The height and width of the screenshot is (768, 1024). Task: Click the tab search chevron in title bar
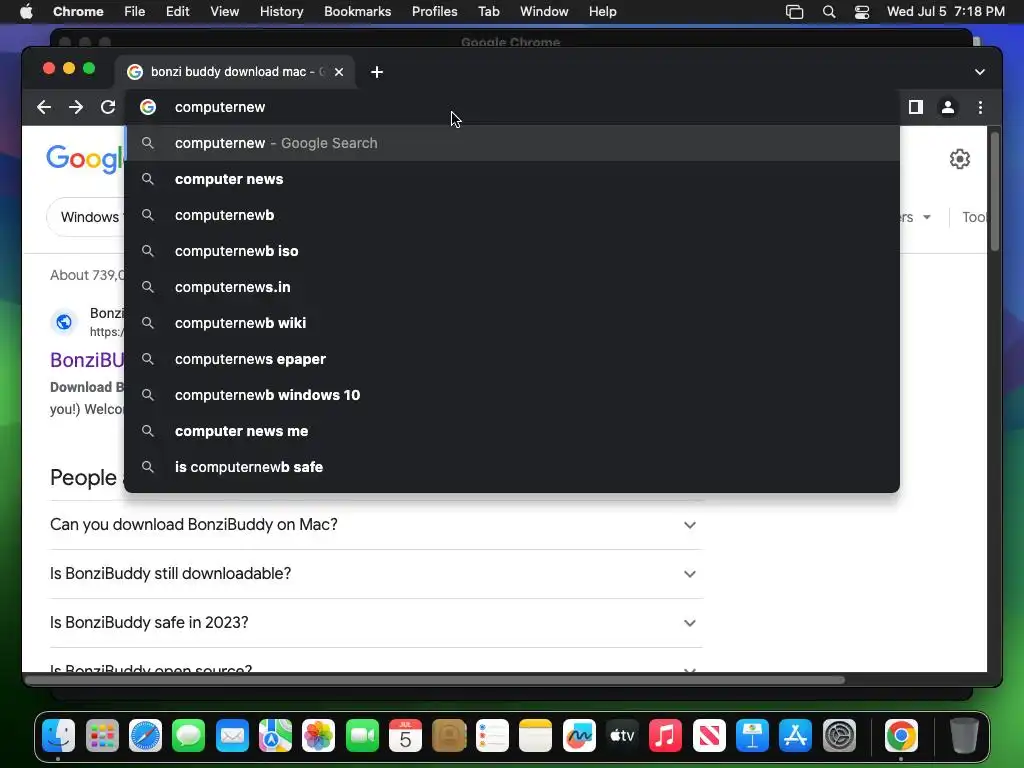[980, 72]
